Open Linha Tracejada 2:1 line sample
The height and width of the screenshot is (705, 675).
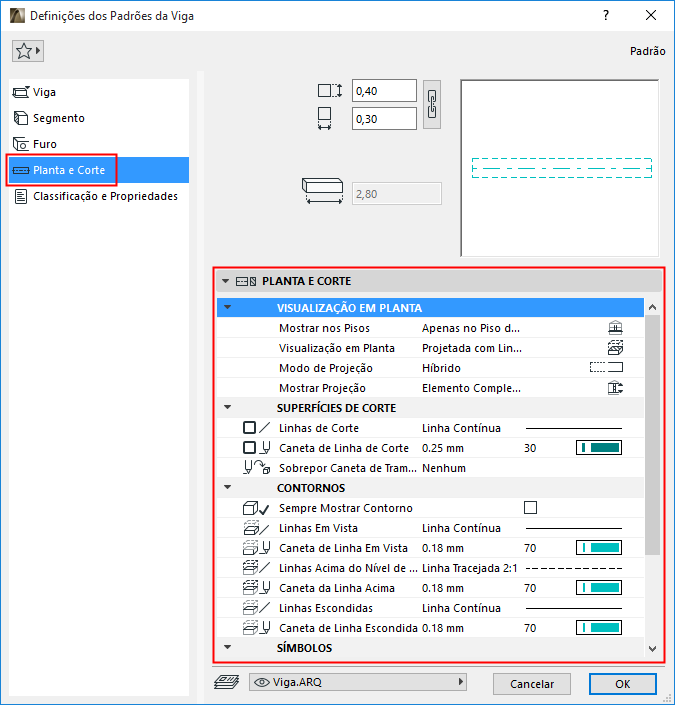pos(574,568)
